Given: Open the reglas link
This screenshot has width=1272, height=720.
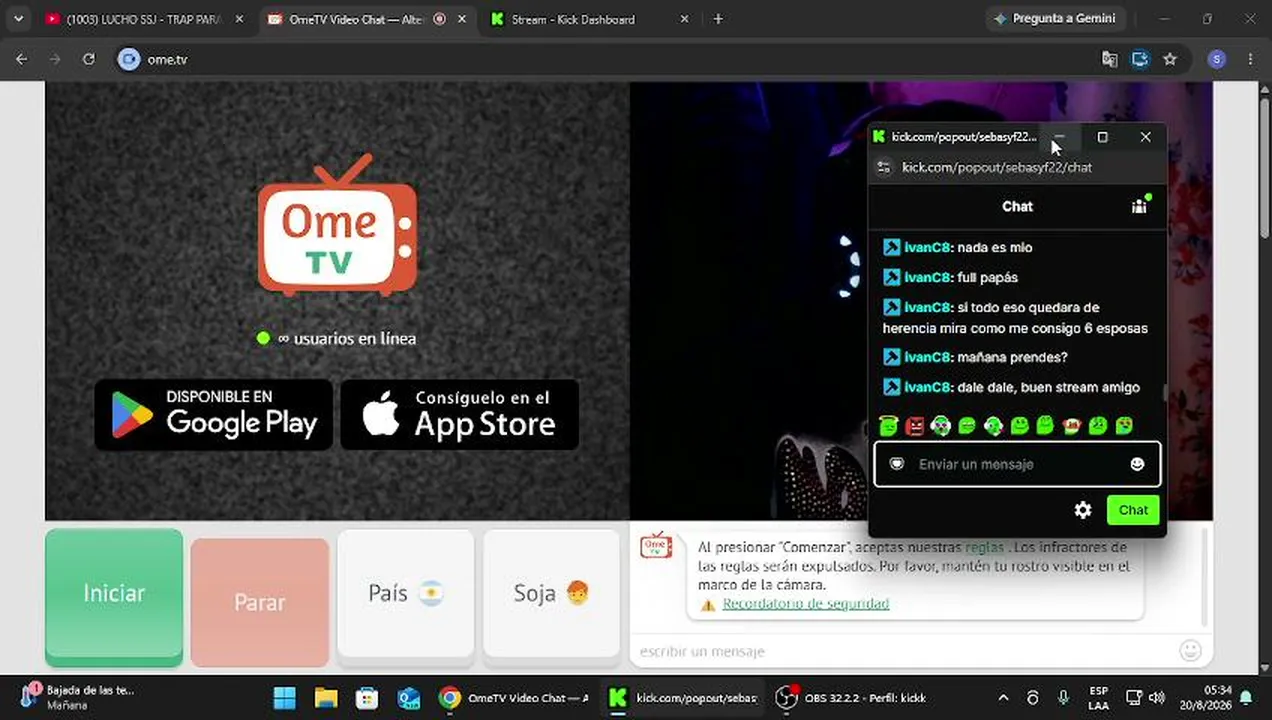Looking at the screenshot, I should 984,548.
